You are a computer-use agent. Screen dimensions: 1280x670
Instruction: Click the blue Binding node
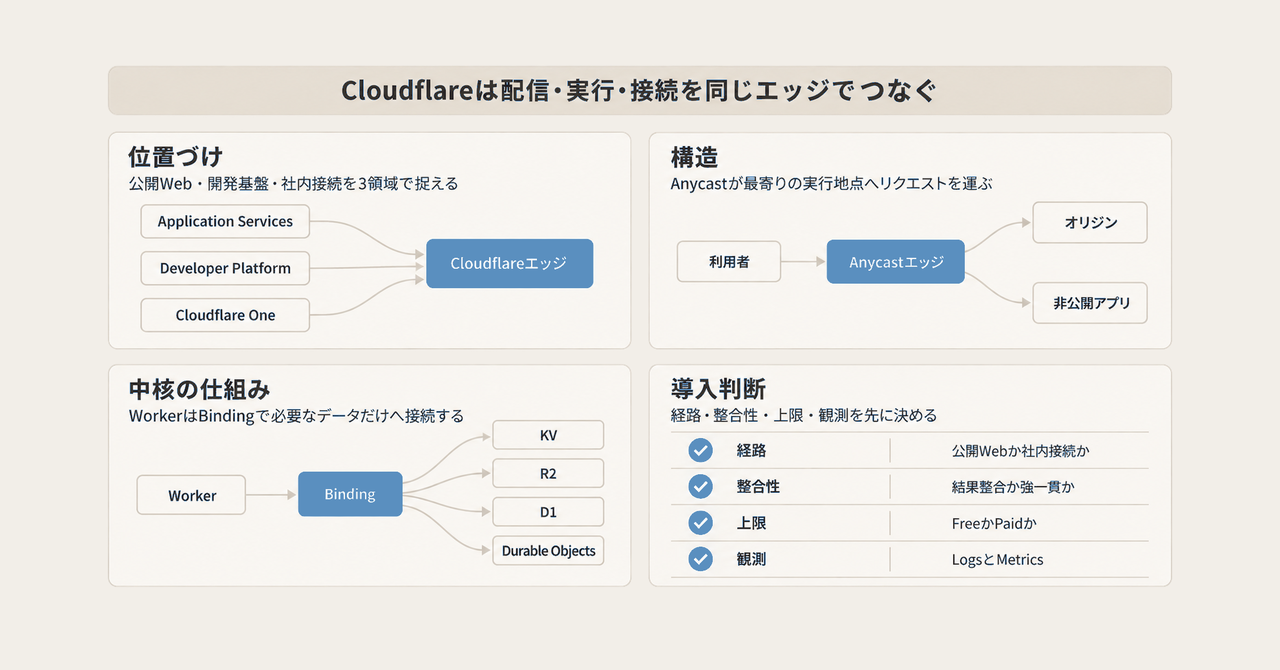350,494
